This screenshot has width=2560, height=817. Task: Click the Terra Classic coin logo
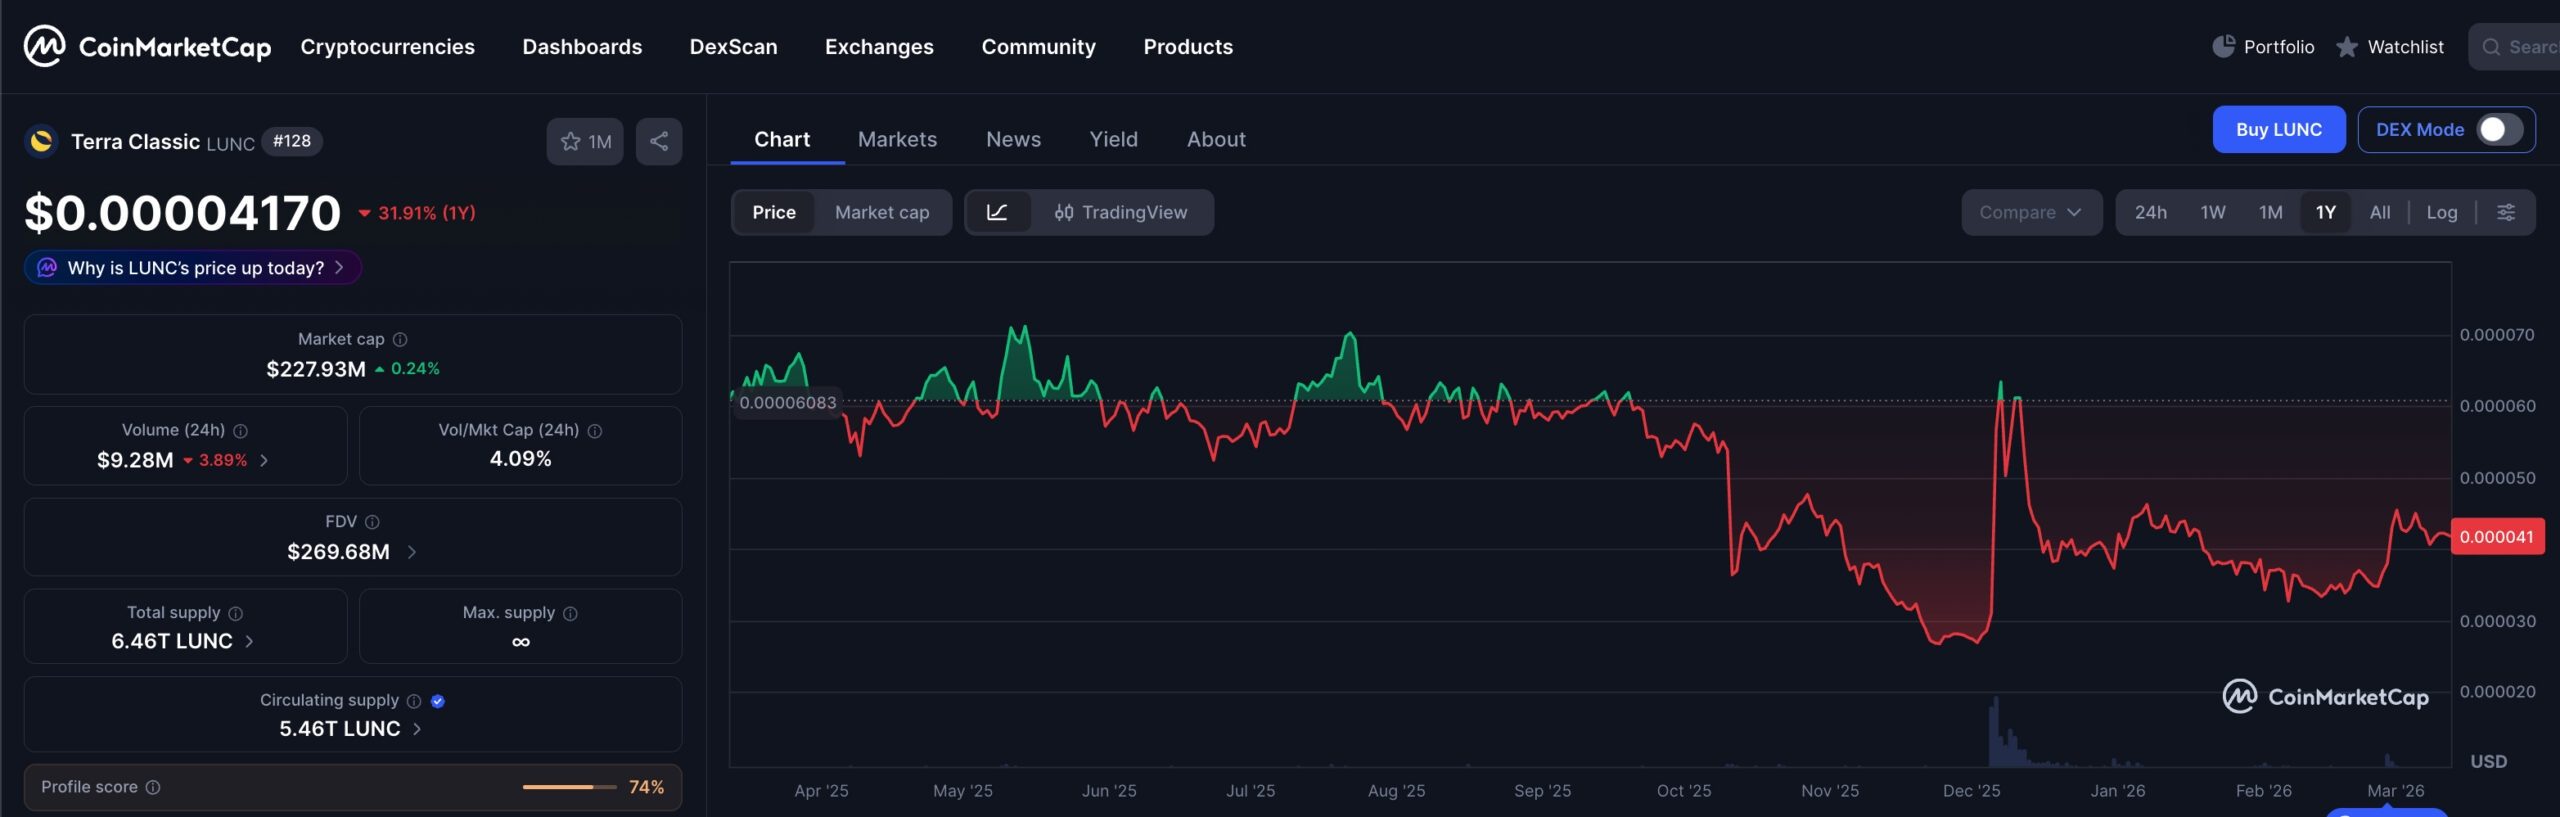(x=41, y=141)
